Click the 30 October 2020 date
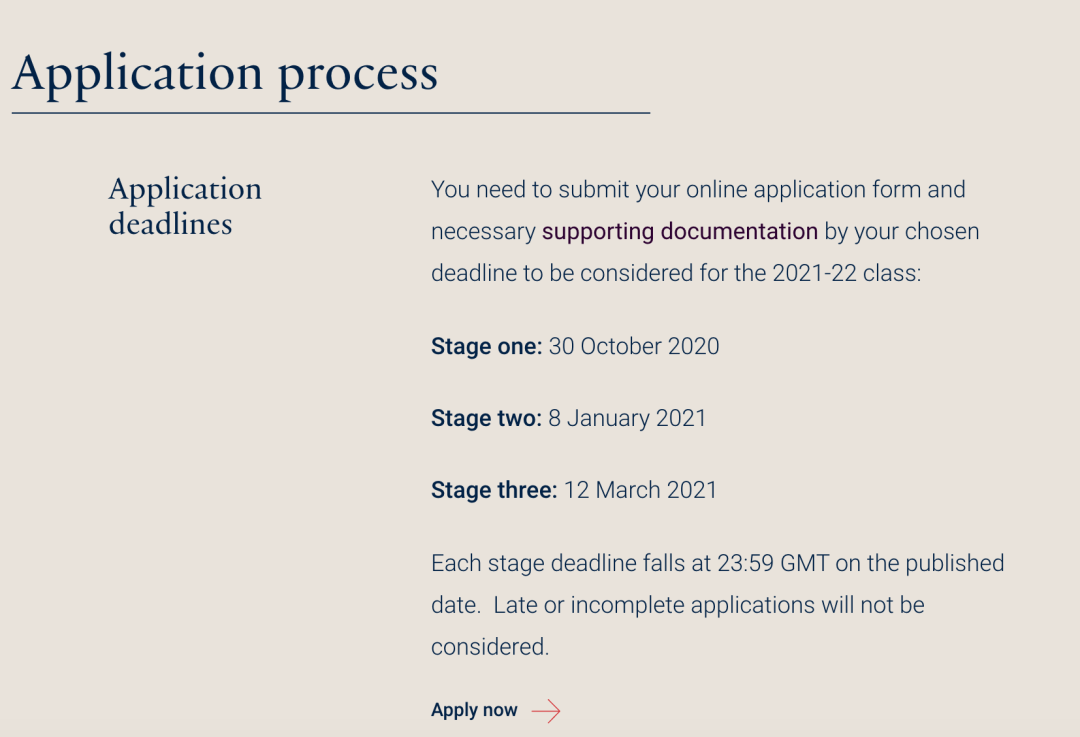Viewport: 1080px width, 737px height. (x=634, y=346)
